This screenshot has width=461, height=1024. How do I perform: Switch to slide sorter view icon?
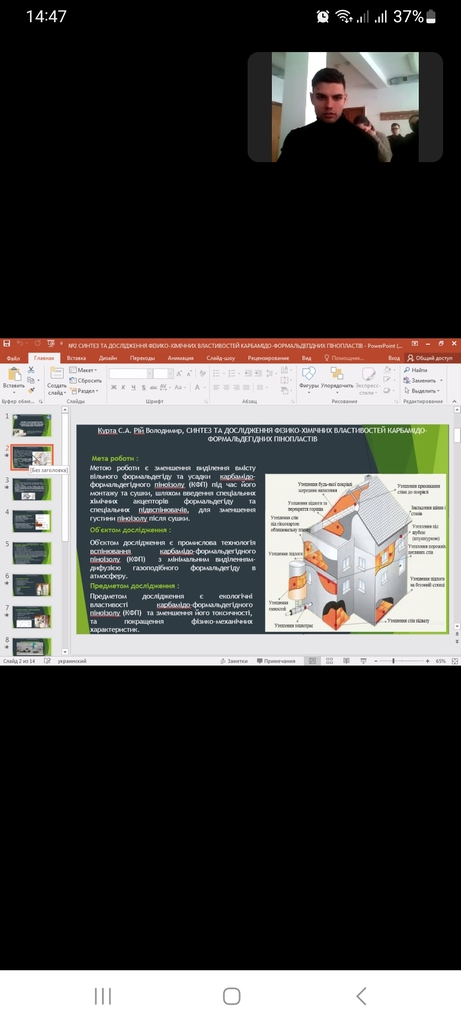coord(329,661)
